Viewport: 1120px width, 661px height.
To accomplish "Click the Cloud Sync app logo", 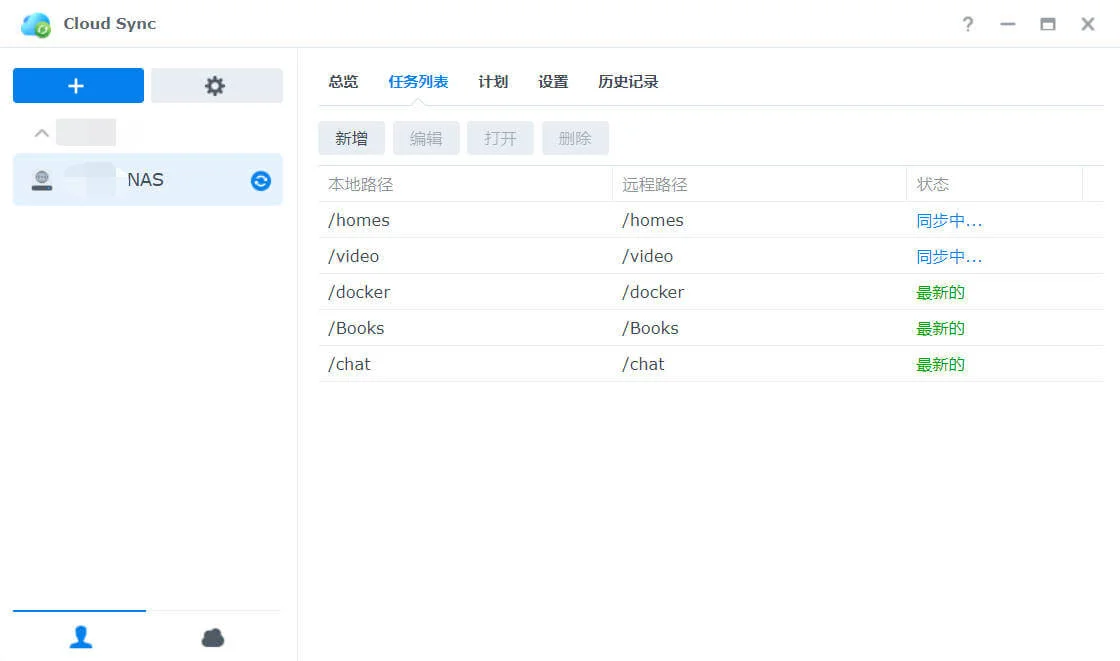I will pyautogui.click(x=36, y=24).
